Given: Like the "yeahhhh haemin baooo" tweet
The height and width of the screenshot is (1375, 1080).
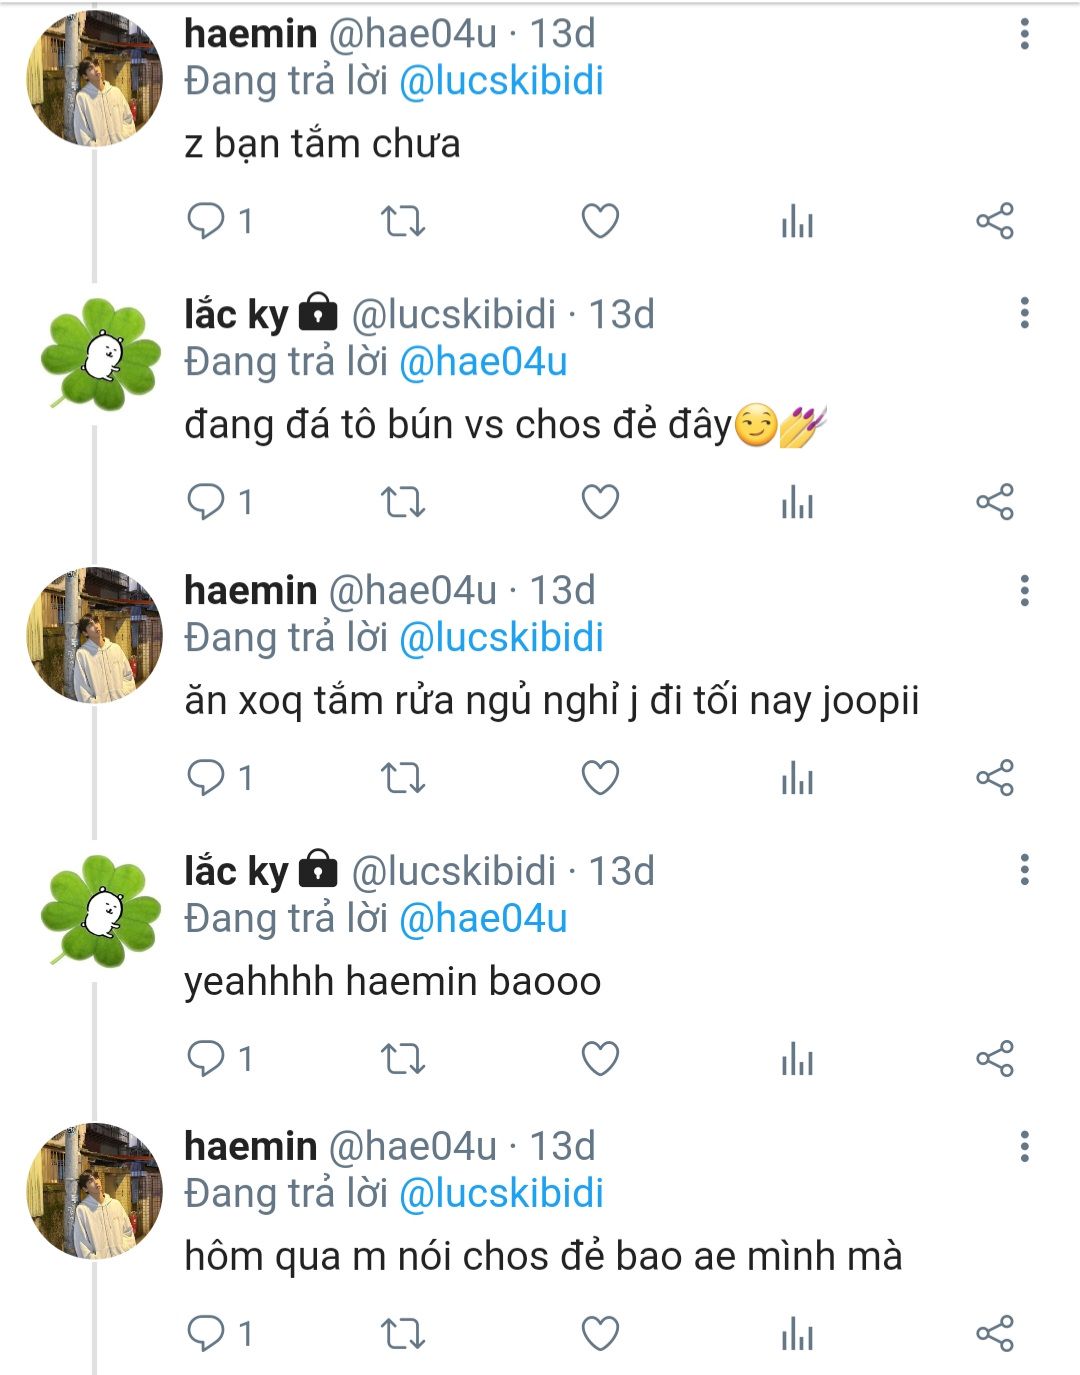Looking at the screenshot, I should click(x=600, y=1058).
